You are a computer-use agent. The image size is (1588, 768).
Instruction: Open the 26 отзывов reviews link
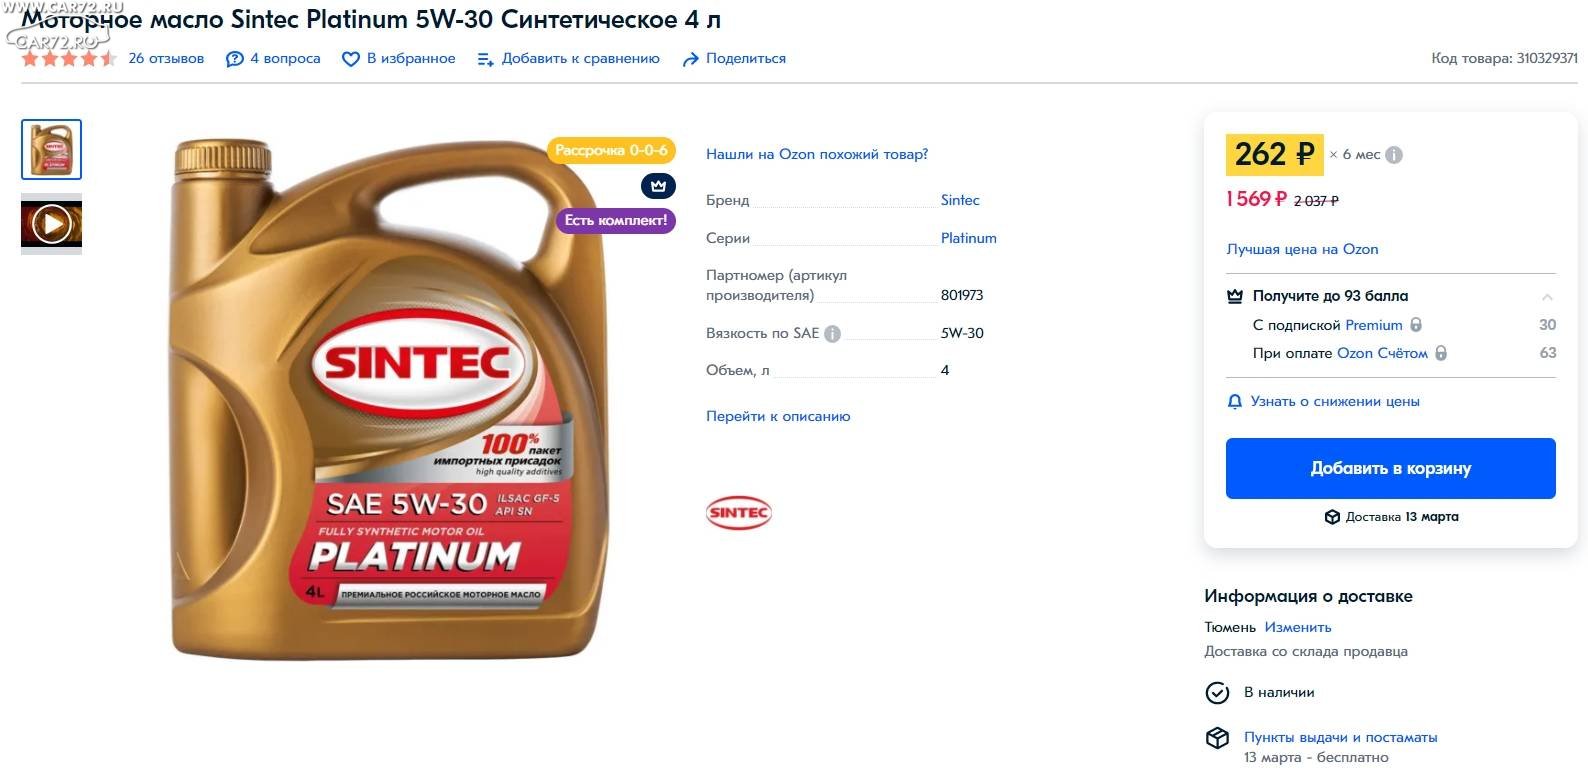point(166,59)
